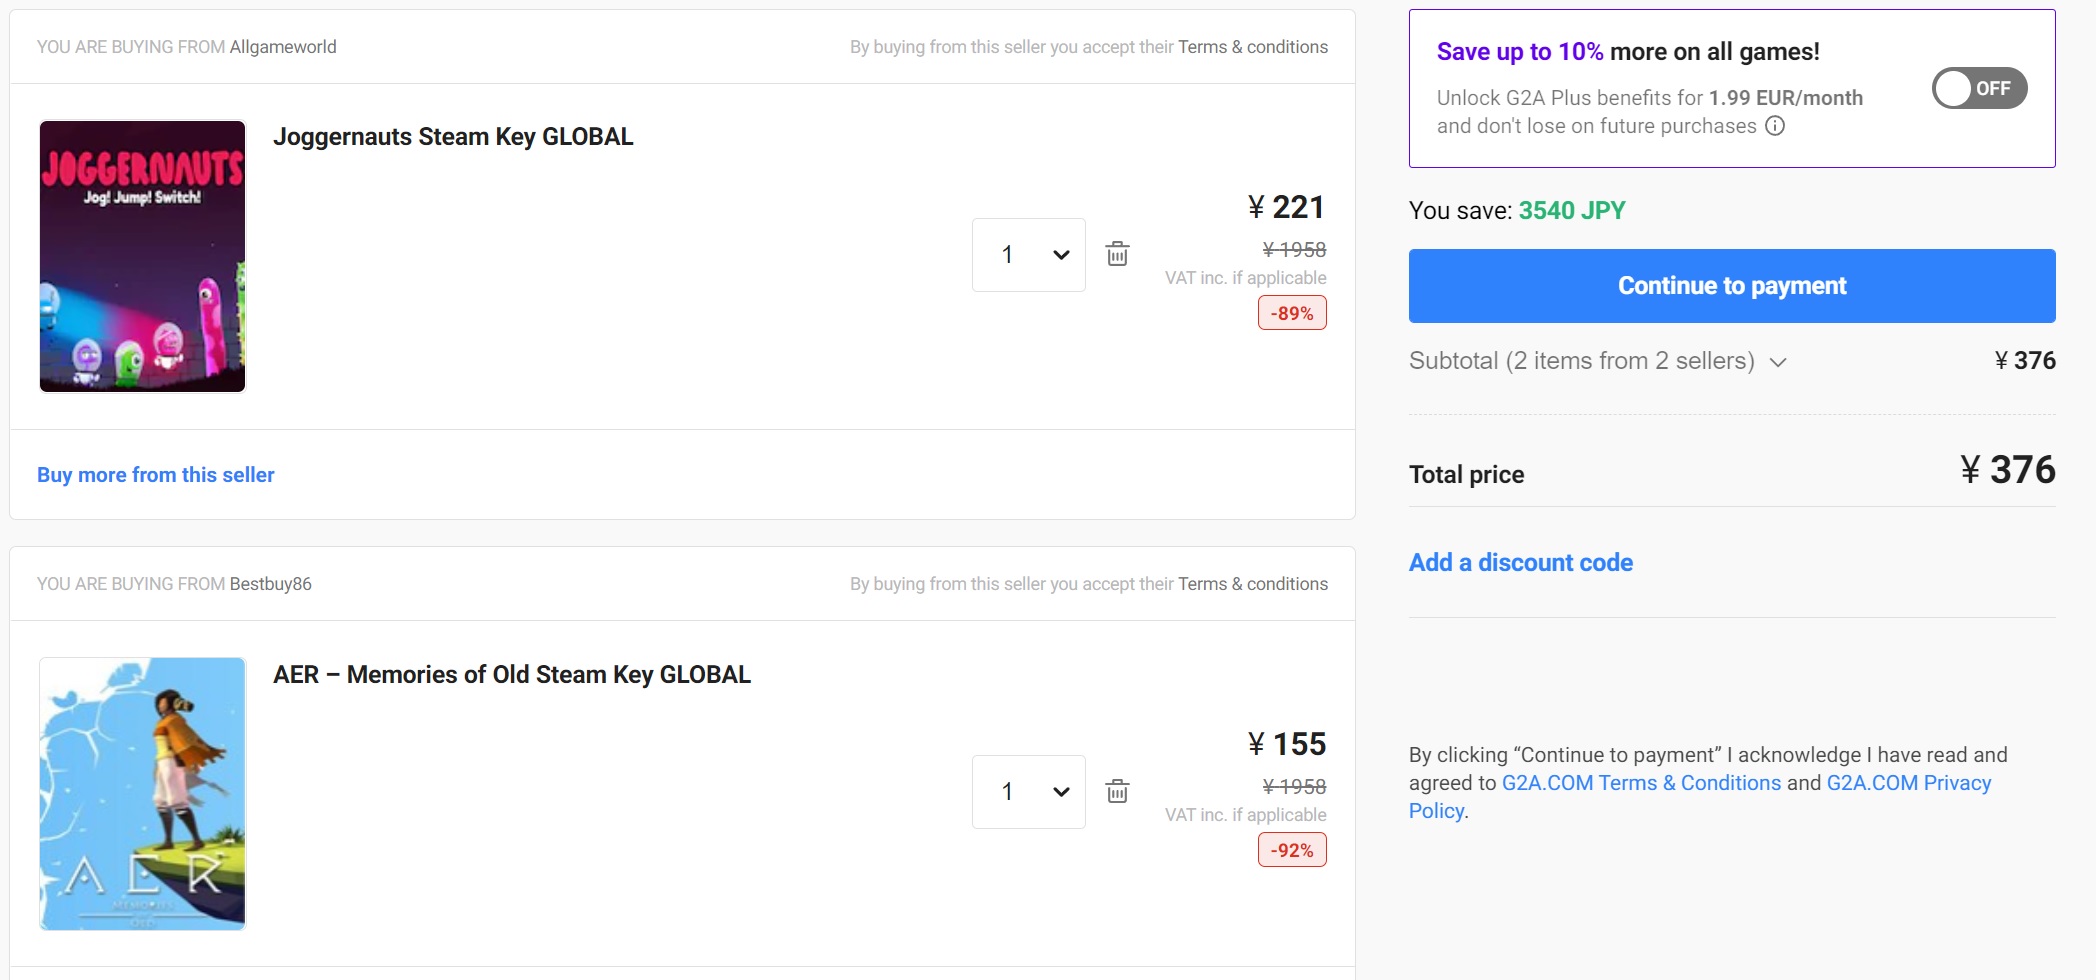
Task: Open G2A.COM Terms & Conditions link
Action: [1641, 783]
